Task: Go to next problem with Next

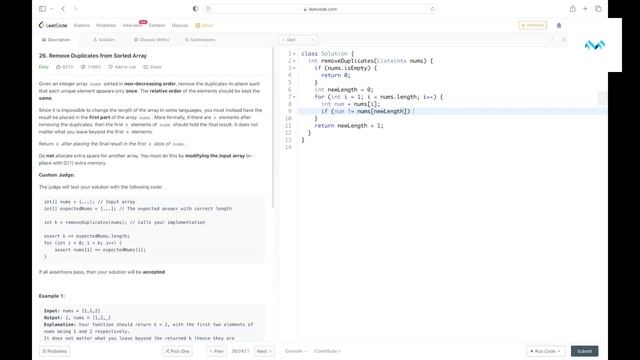Action: (264, 351)
